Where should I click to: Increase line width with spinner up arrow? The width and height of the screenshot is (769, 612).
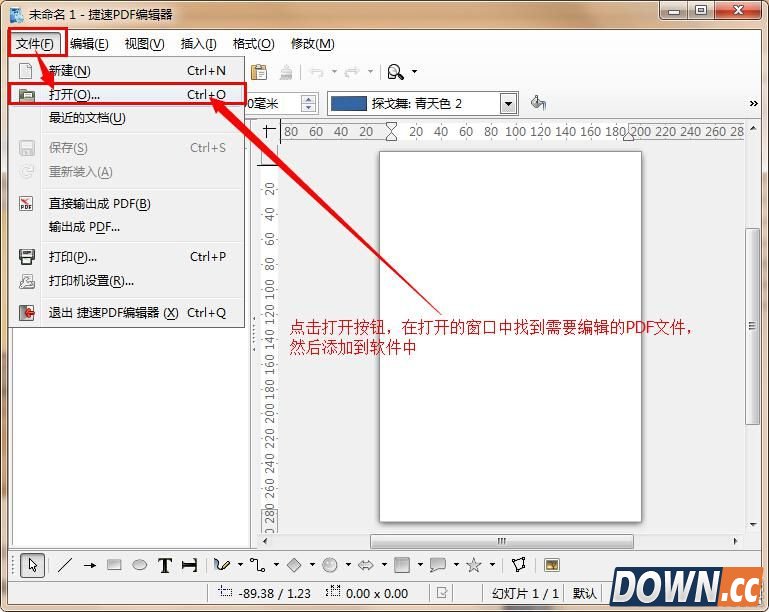[309, 99]
